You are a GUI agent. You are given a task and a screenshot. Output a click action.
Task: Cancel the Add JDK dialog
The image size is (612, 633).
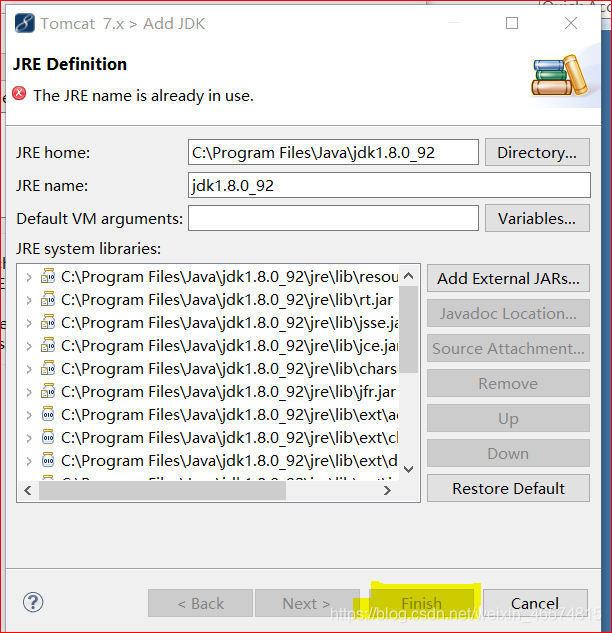point(535,603)
